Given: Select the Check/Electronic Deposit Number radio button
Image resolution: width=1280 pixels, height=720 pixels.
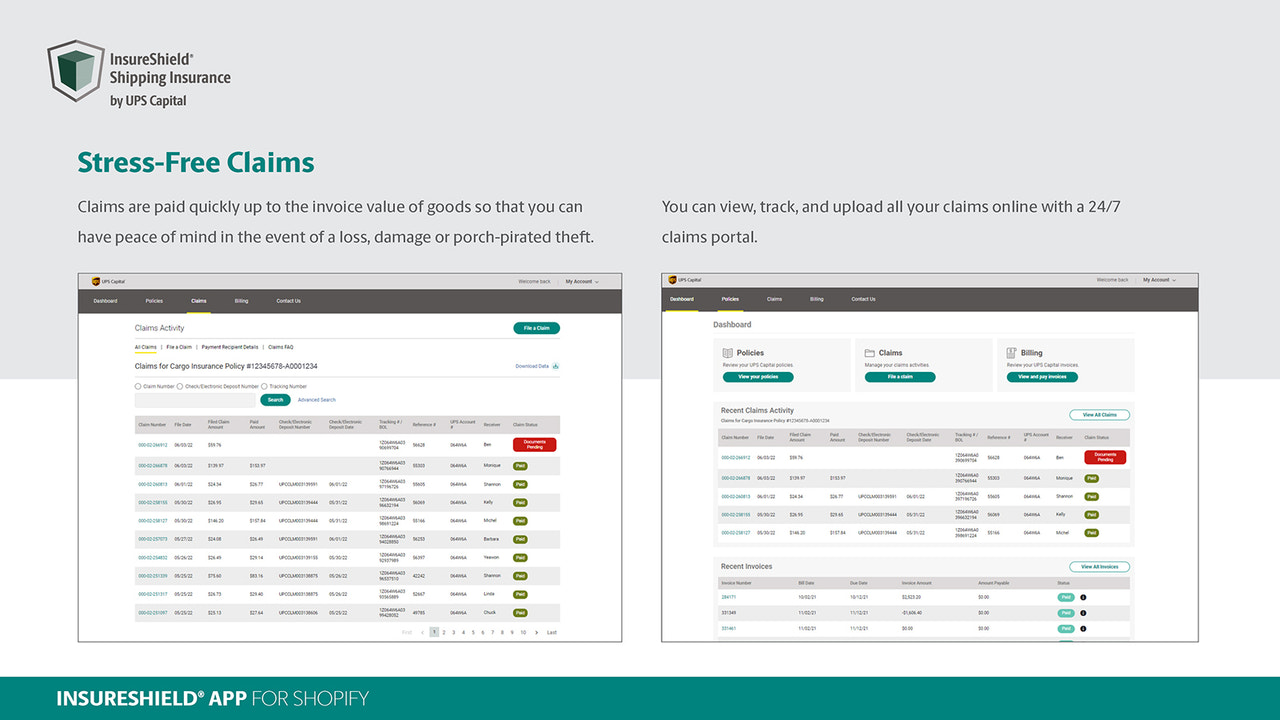Looking at the screenshot, I should click(179, 386).
